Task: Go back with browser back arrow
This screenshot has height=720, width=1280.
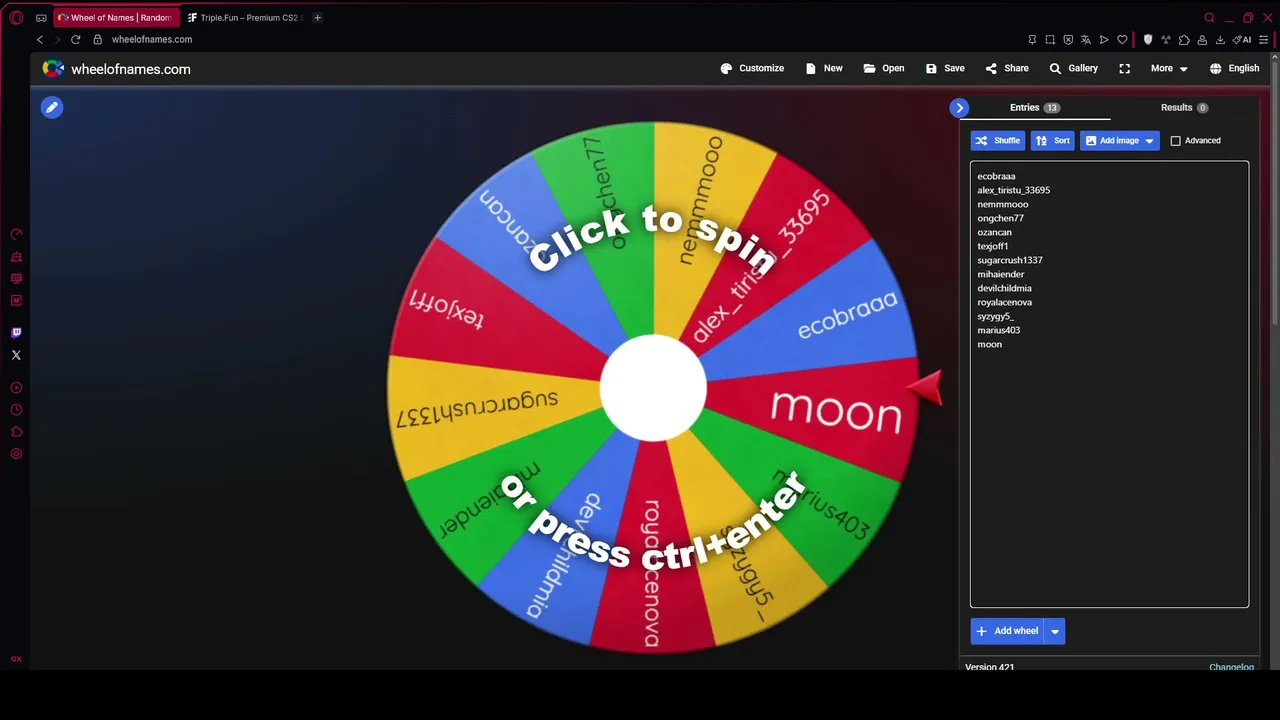Action: click(x=40, y=39)
